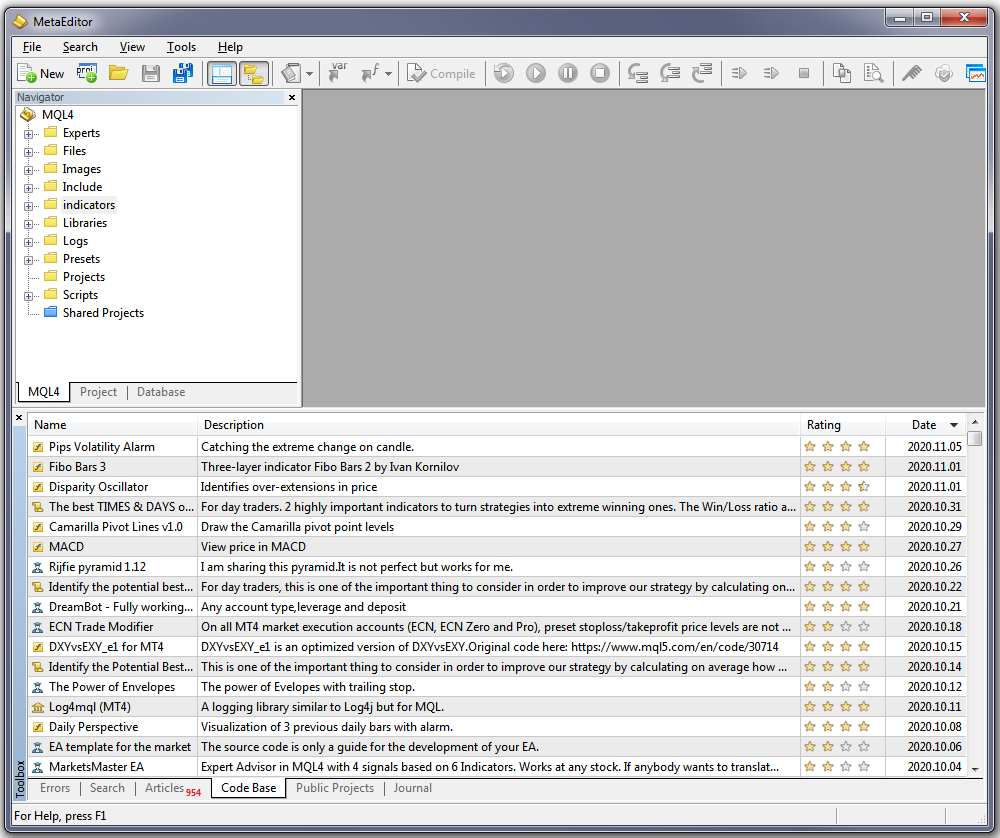This screenshot has height=838, width=1000.
Task: Click the Toolbox scrollbar down arrow
Action: click(975, 769)
